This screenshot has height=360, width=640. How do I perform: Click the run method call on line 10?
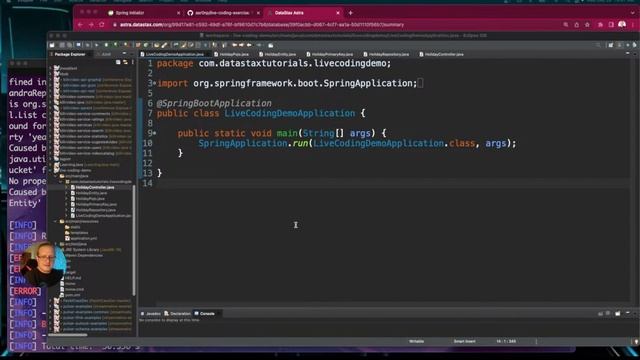[x=300, y=144]
